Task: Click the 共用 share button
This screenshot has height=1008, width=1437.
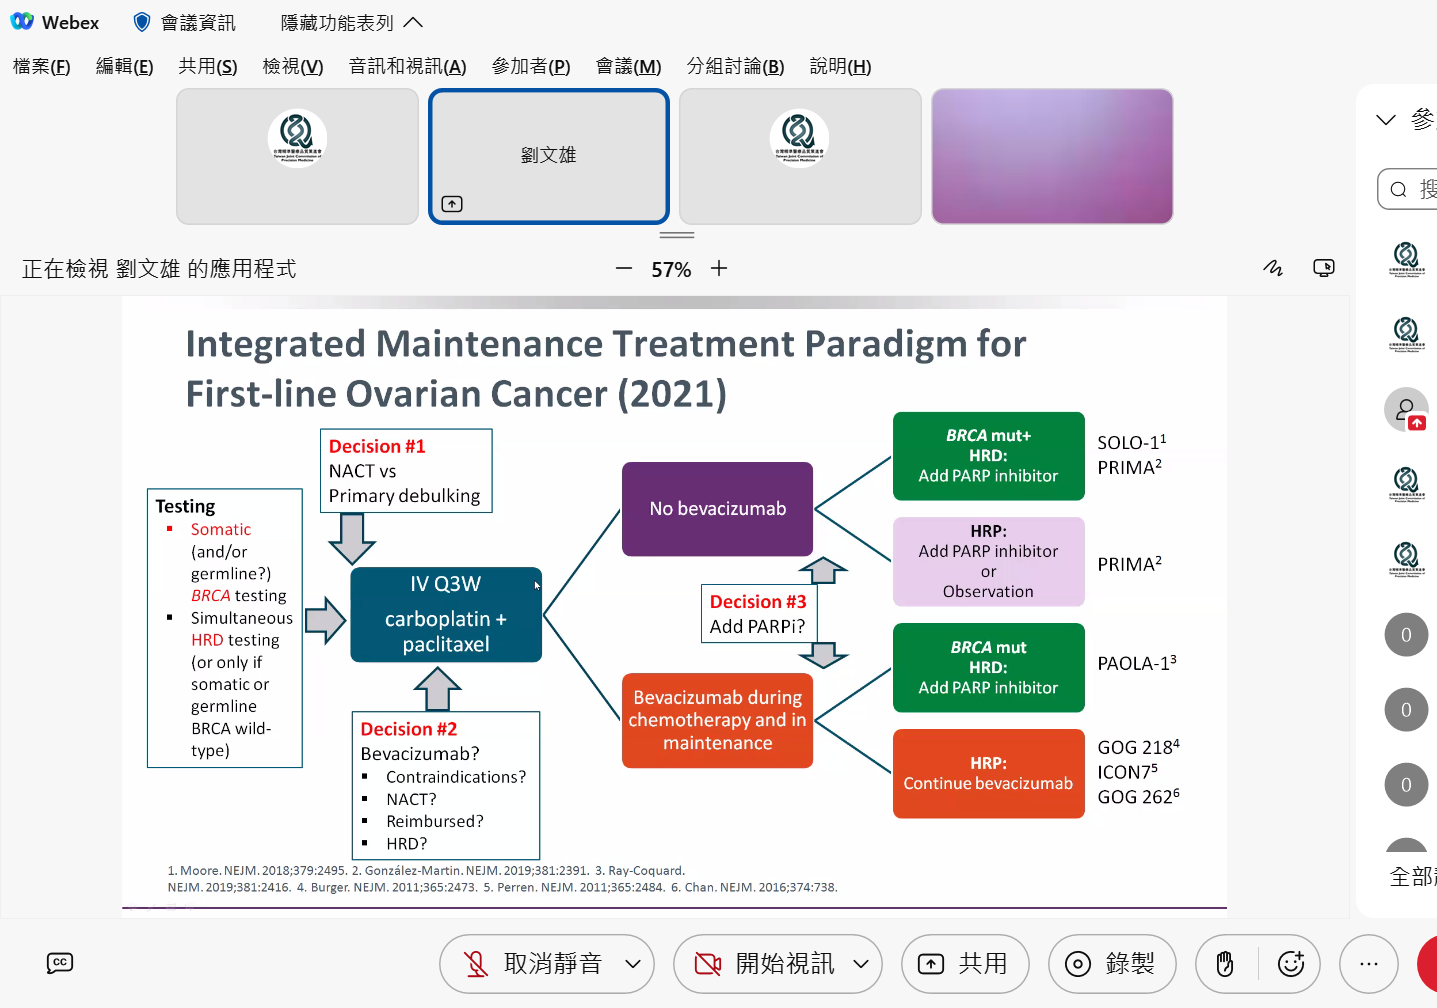Action: pyautogui.click(x=965, y=964)
